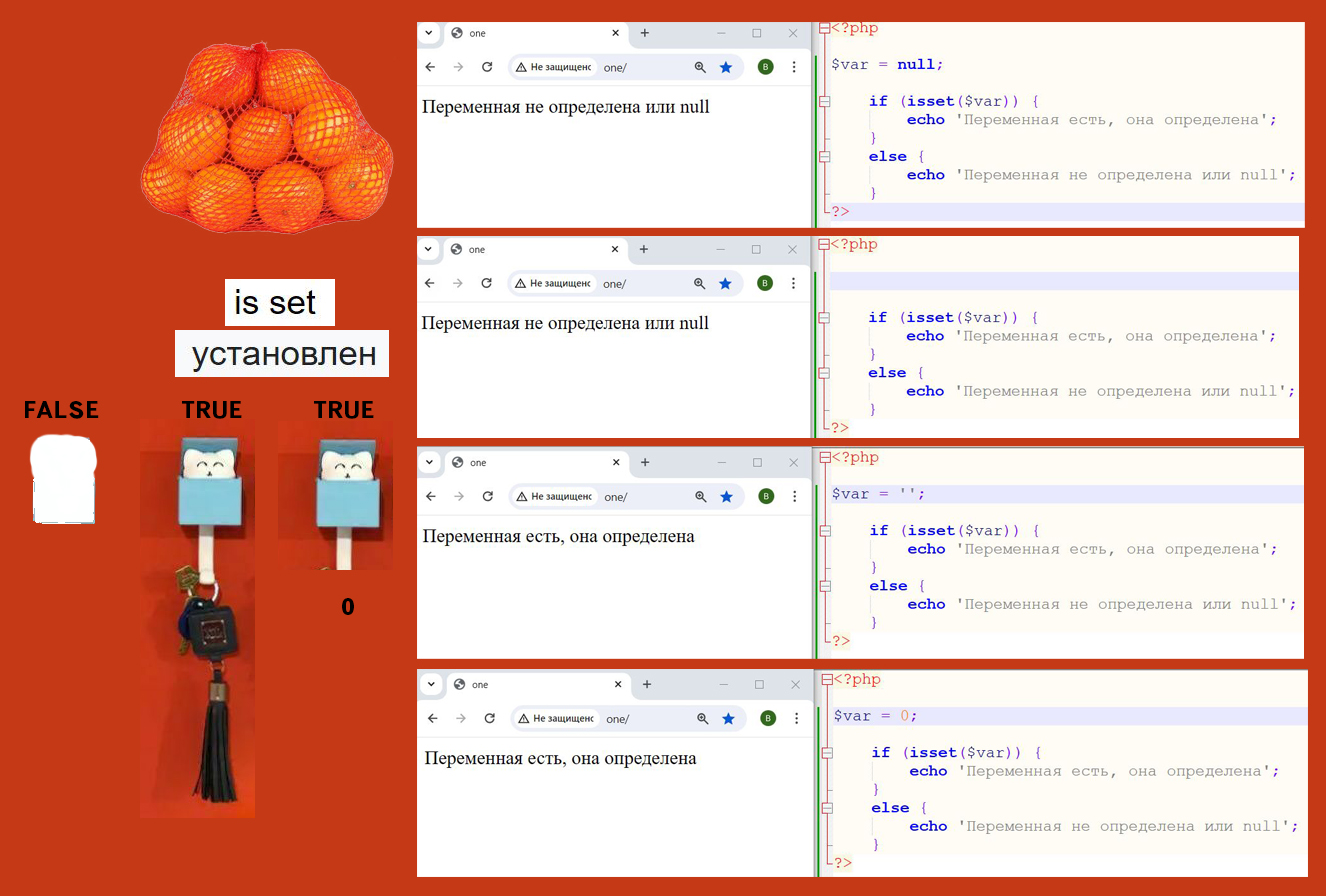1326x896 pixels.
Task: Toggle the bookmark star in the third browser
Action: [727, 496]
